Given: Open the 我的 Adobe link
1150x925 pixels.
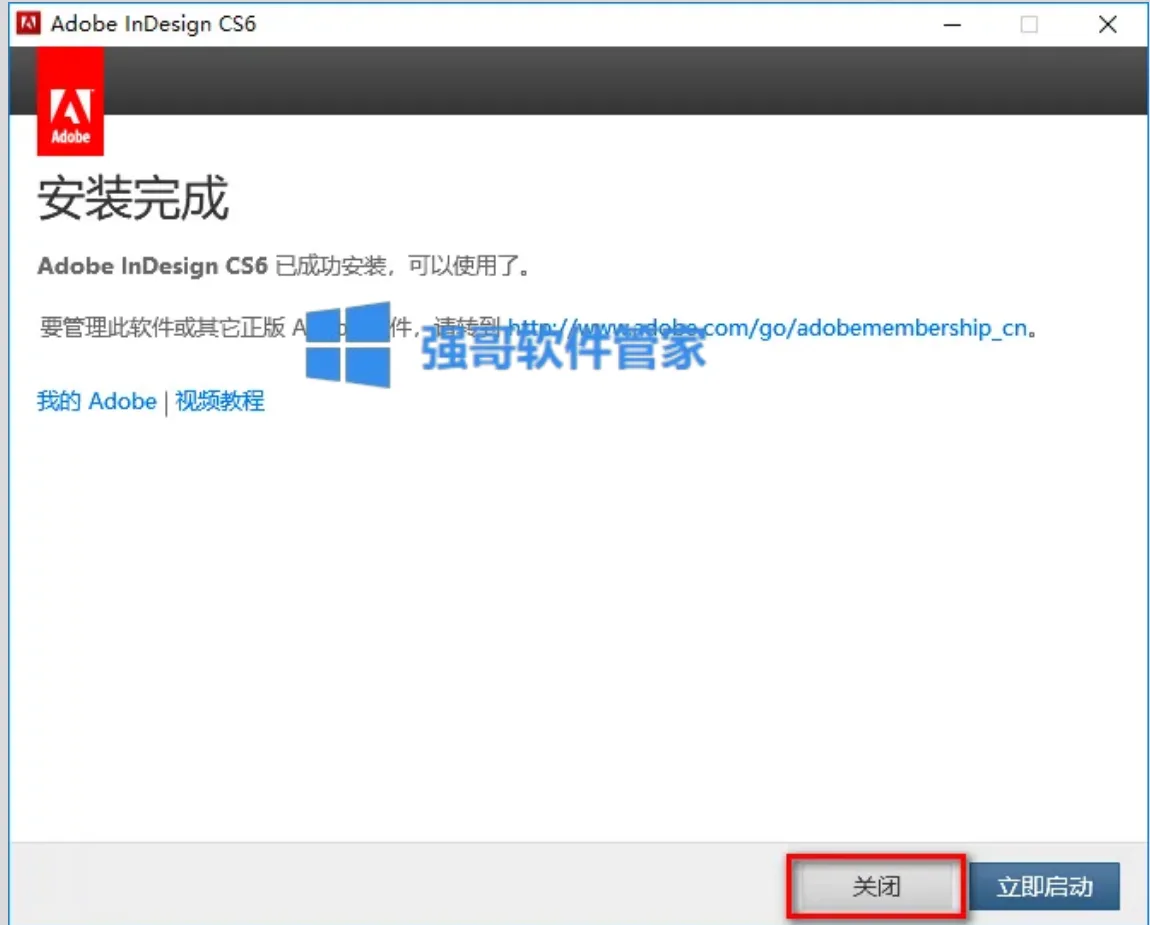Looking at the screenshot, I should click(97, 401).
